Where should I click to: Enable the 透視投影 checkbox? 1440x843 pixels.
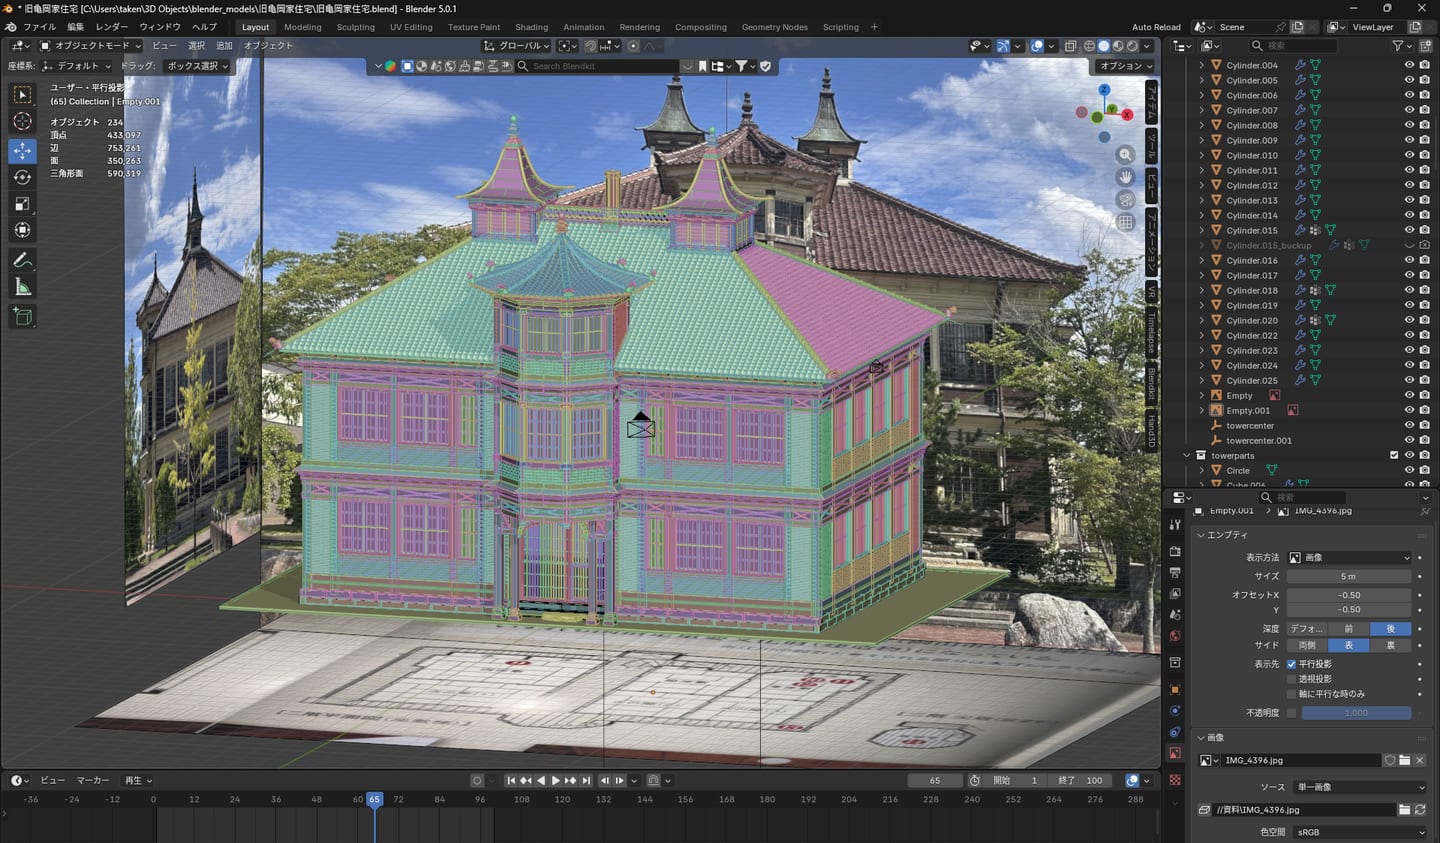[x=1292, y=679]
